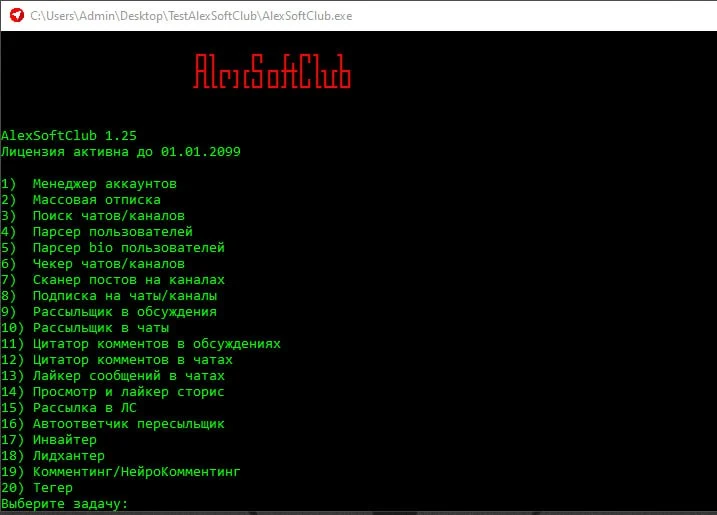717x515 pixels.
Task: Click the app icon in the title bar
Action: pos(16,15)
